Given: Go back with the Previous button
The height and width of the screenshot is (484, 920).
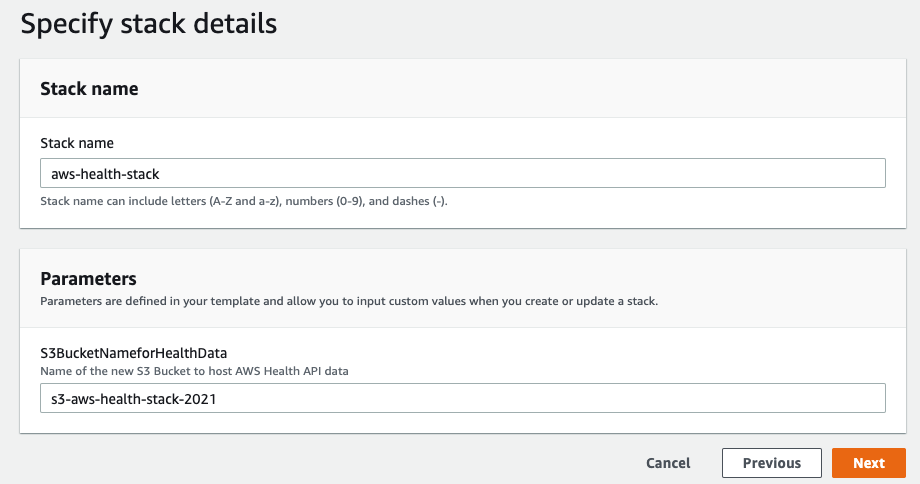Looking at the screenshot, I should tap(771, 463).
